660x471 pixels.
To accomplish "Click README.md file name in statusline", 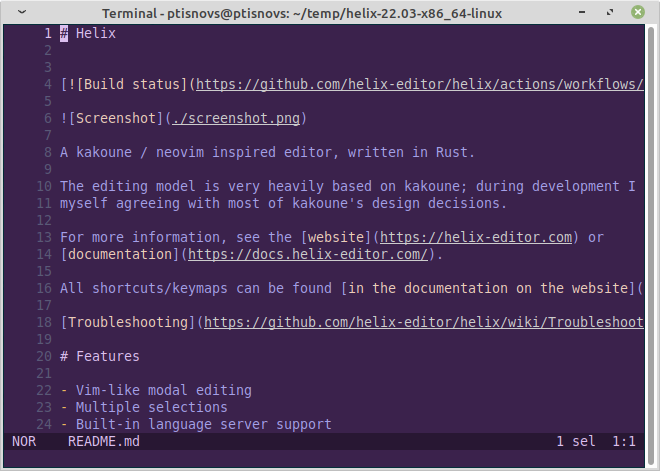I will (104, 442).
